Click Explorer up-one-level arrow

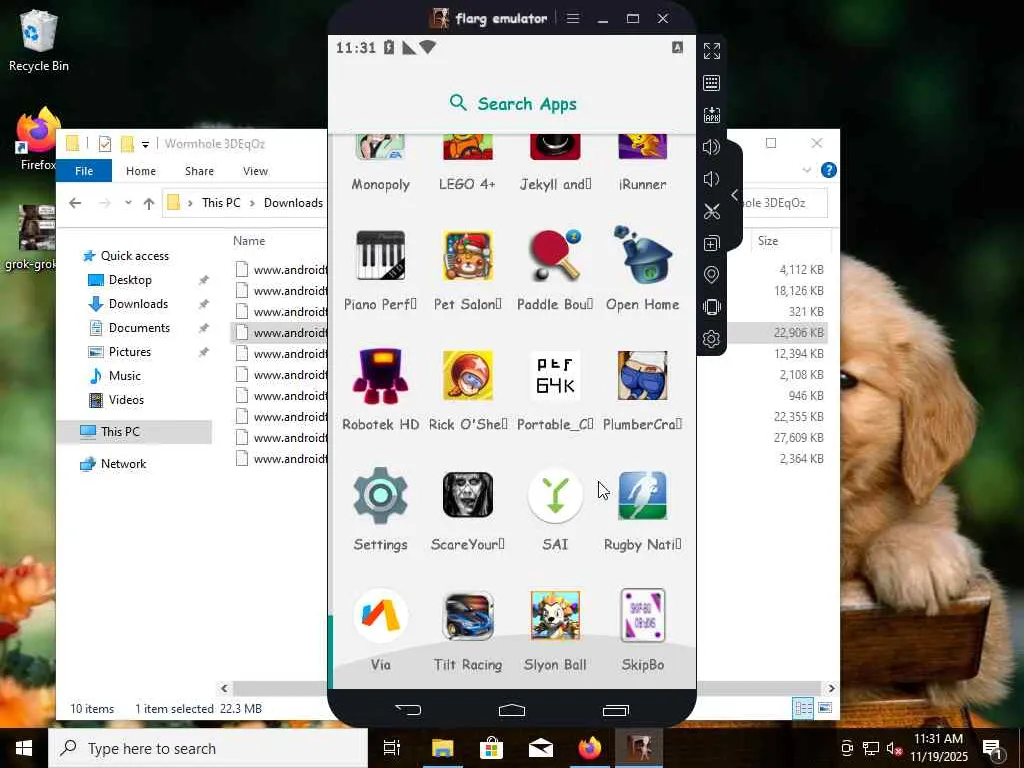(149, 203)
